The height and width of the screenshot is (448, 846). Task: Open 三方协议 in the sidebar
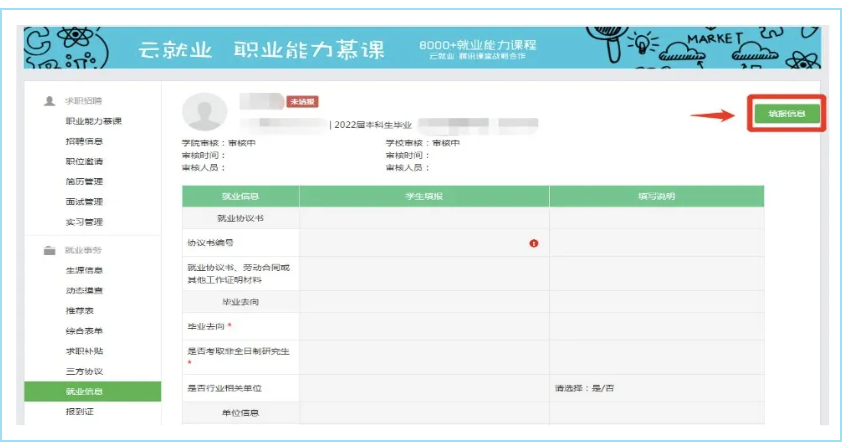pyautogui.click(x=84, y=371)
